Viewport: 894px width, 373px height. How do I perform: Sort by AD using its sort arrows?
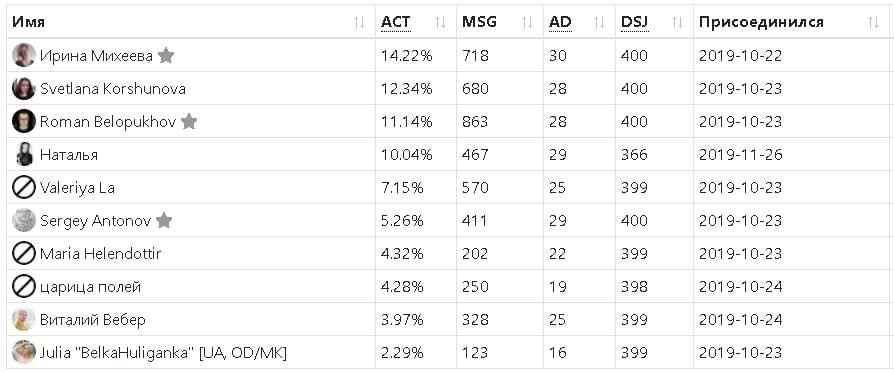(x=600, y=22)
